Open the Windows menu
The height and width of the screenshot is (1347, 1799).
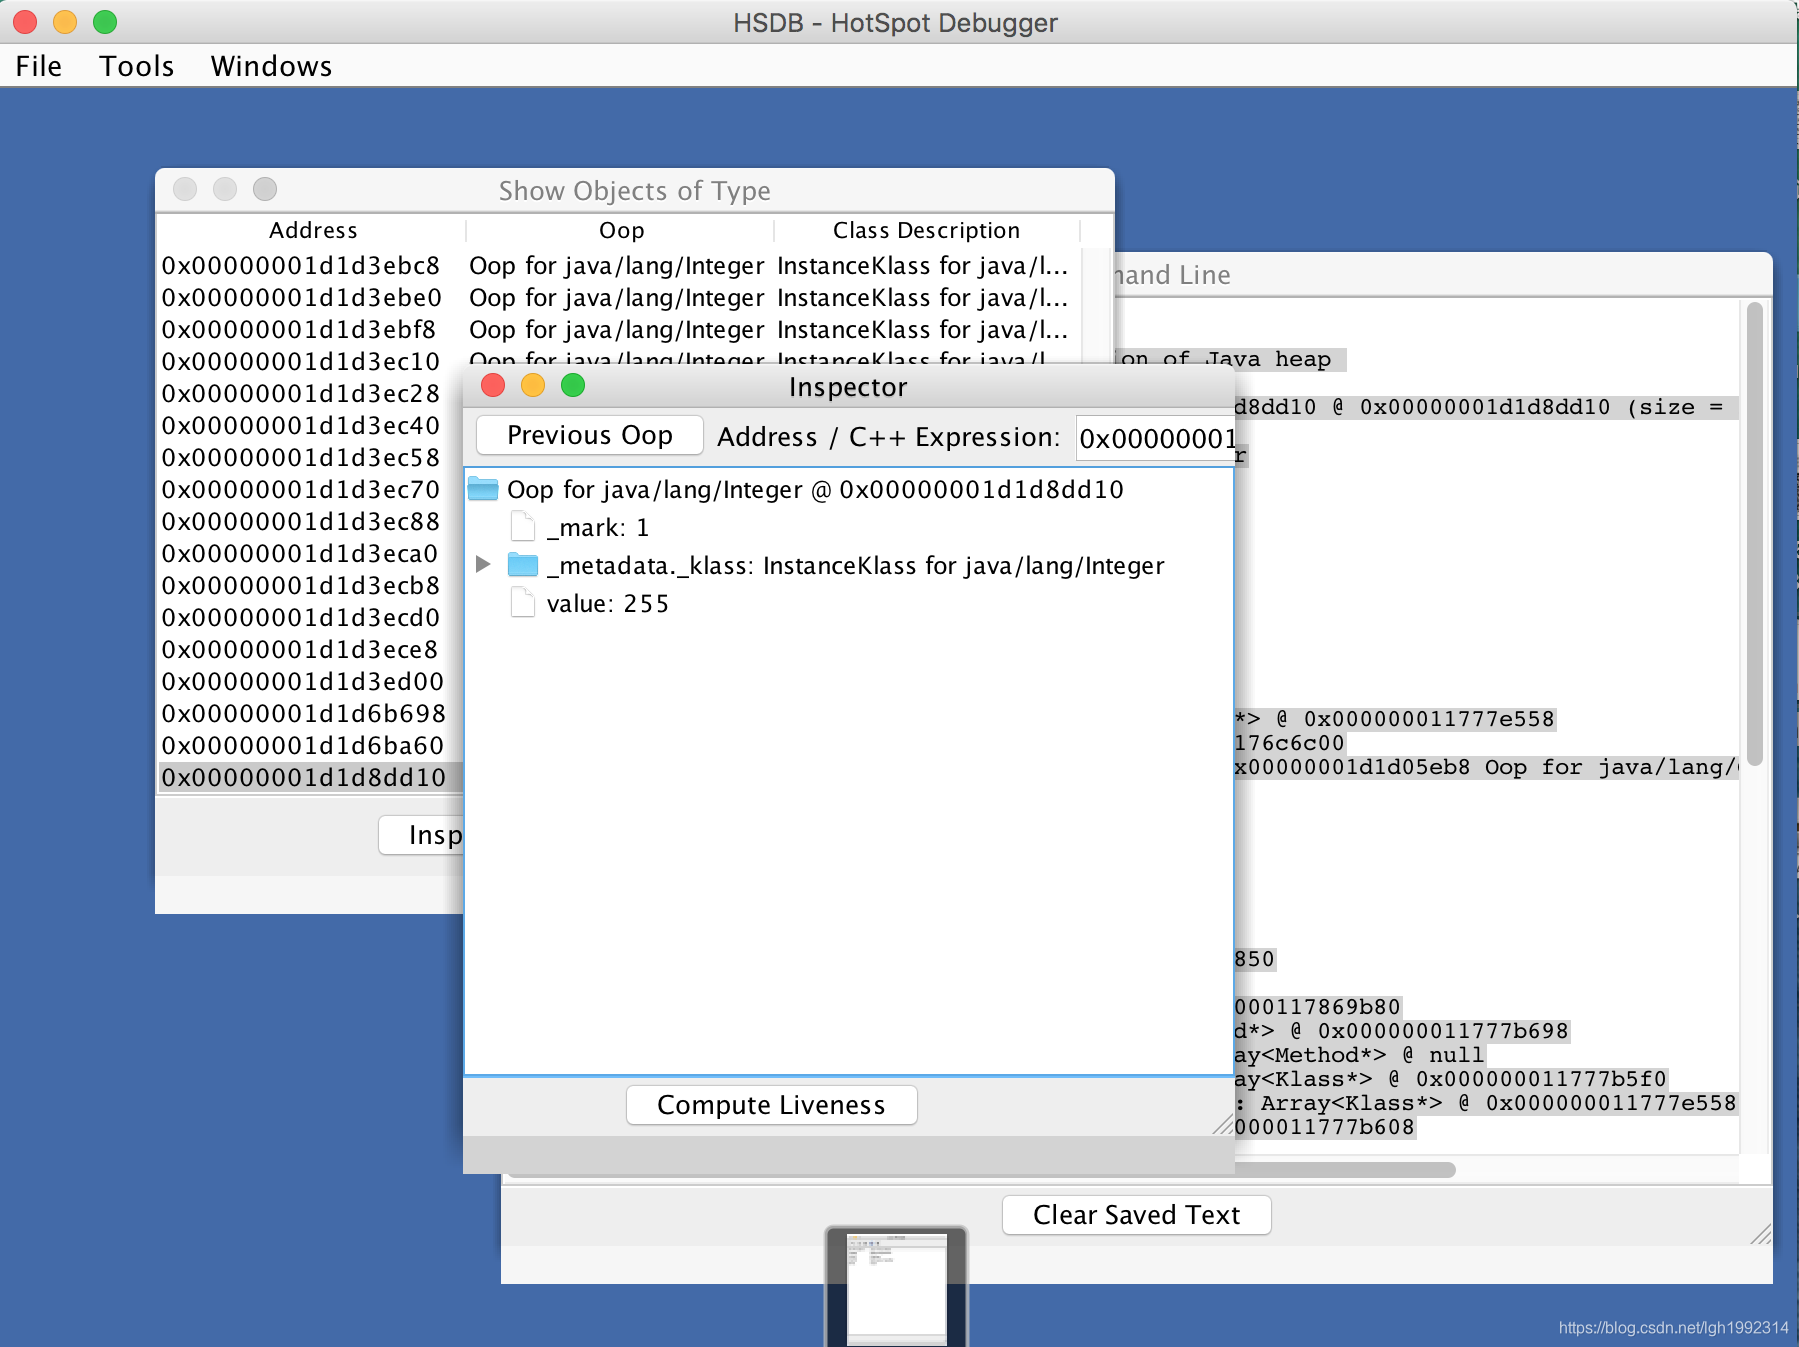(271, 66)
